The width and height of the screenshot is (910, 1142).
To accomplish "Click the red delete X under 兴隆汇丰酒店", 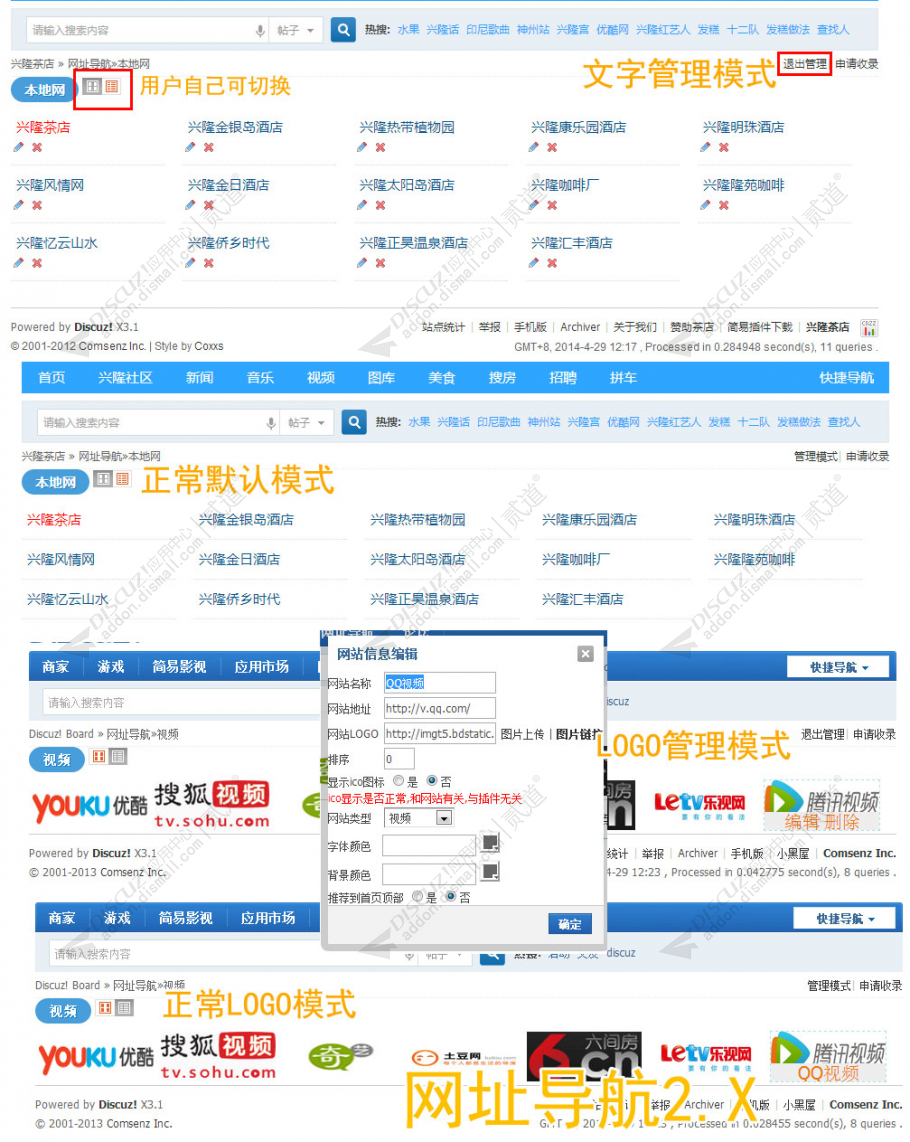I will click(x=552, y=264).
